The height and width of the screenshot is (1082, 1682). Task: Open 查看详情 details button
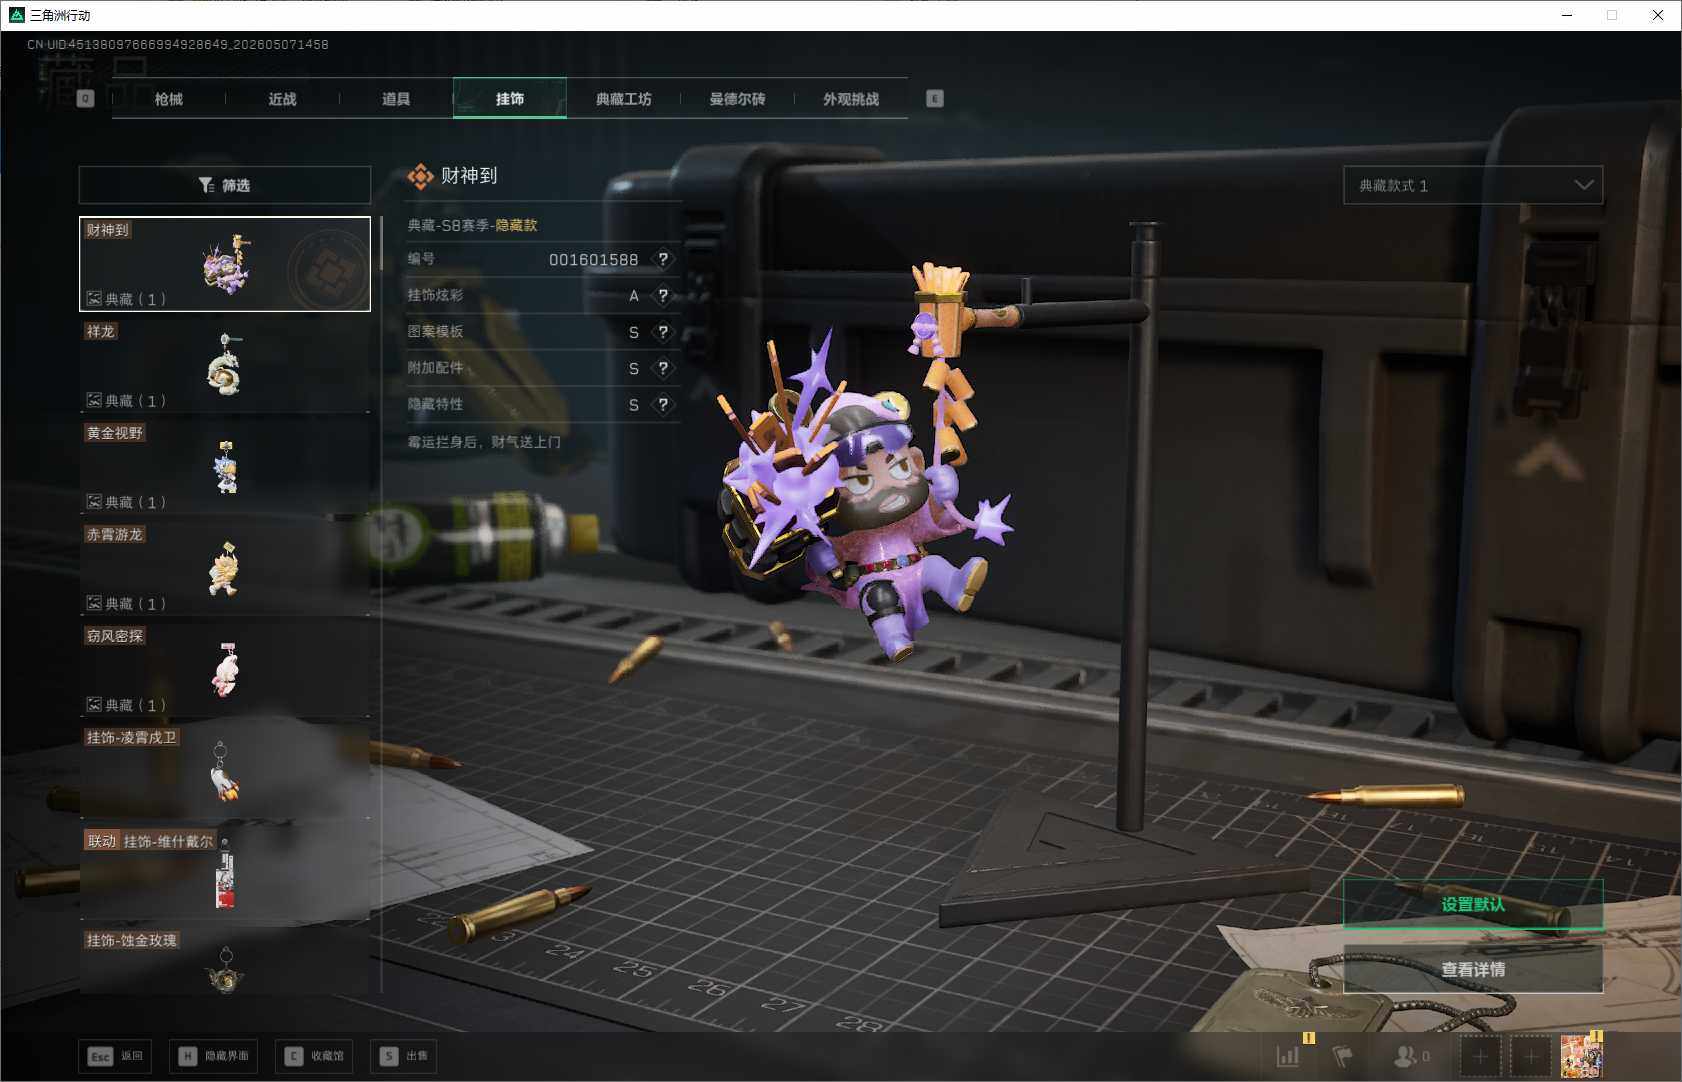[1473, 969]
